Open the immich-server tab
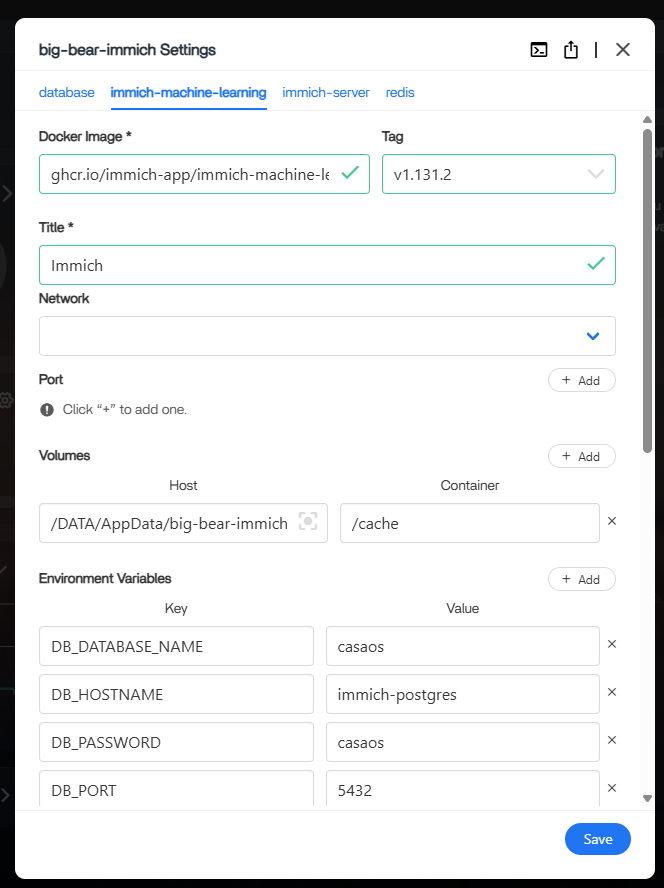 [x=326, y=92]
